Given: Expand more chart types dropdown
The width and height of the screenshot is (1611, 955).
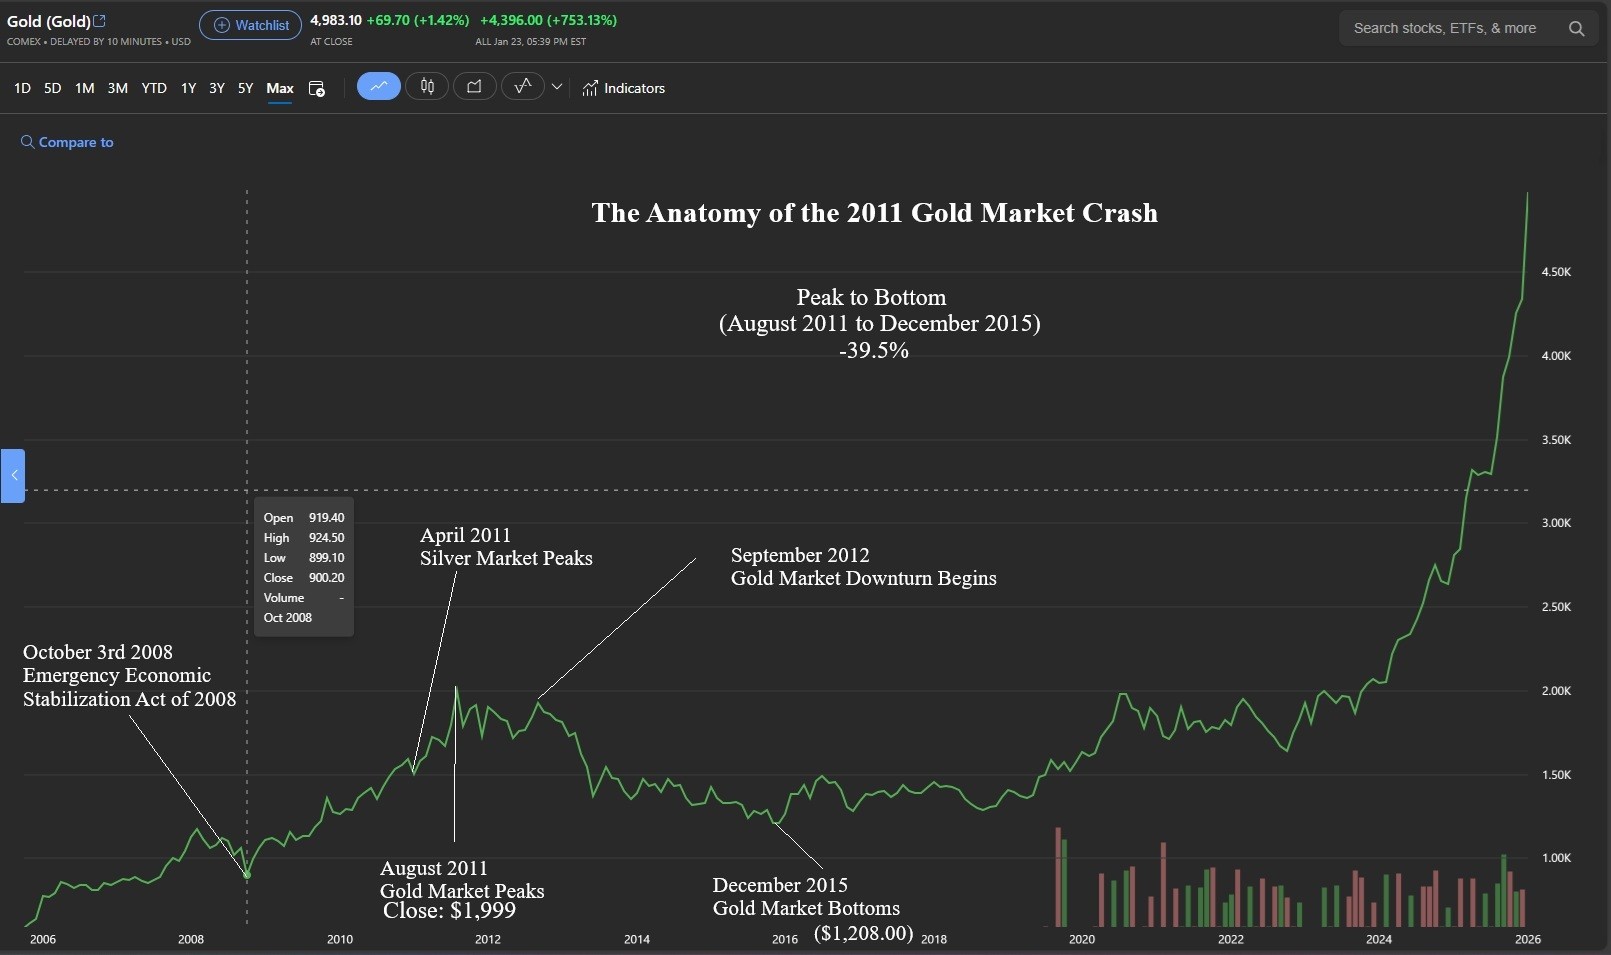Looking at the screenshot, I should pos(557,87).
